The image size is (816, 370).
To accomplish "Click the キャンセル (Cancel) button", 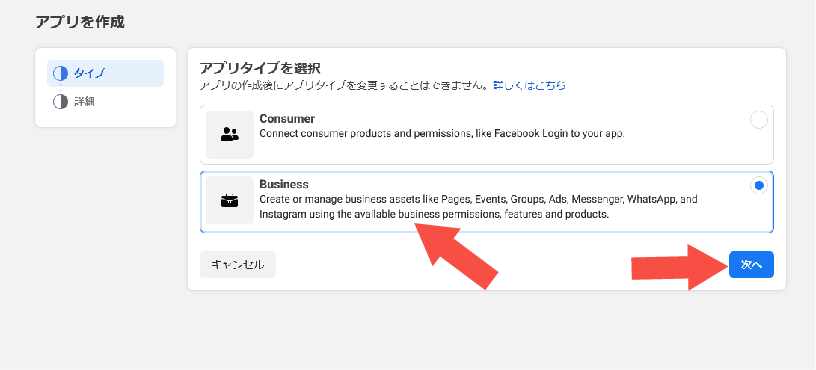I will tap(237, 265).
